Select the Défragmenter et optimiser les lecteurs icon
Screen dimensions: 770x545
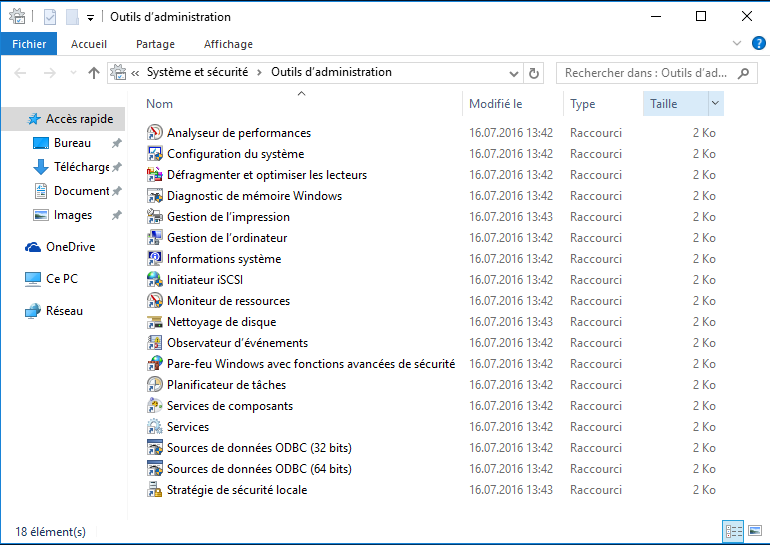point(155,175)
